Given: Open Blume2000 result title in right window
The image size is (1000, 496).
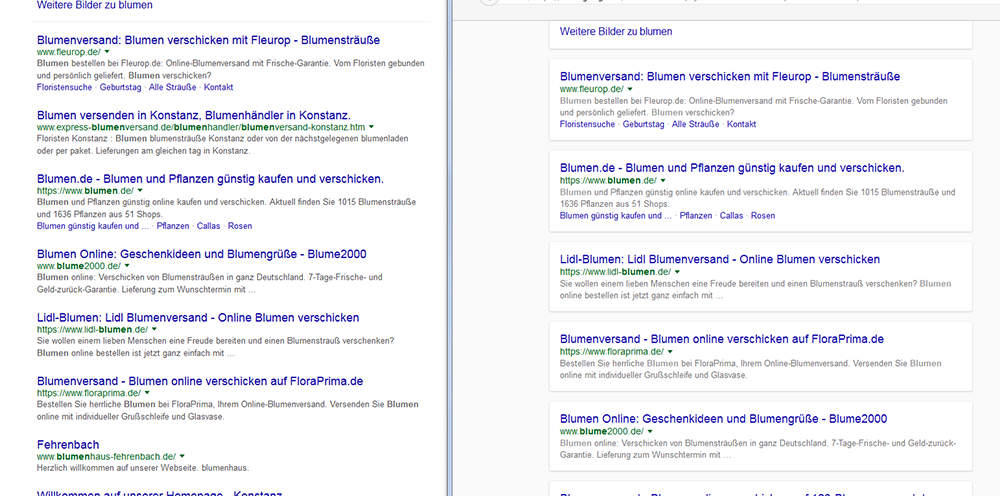Looking at the screenshot, I should pyautogui.click(x=723, y=419).
